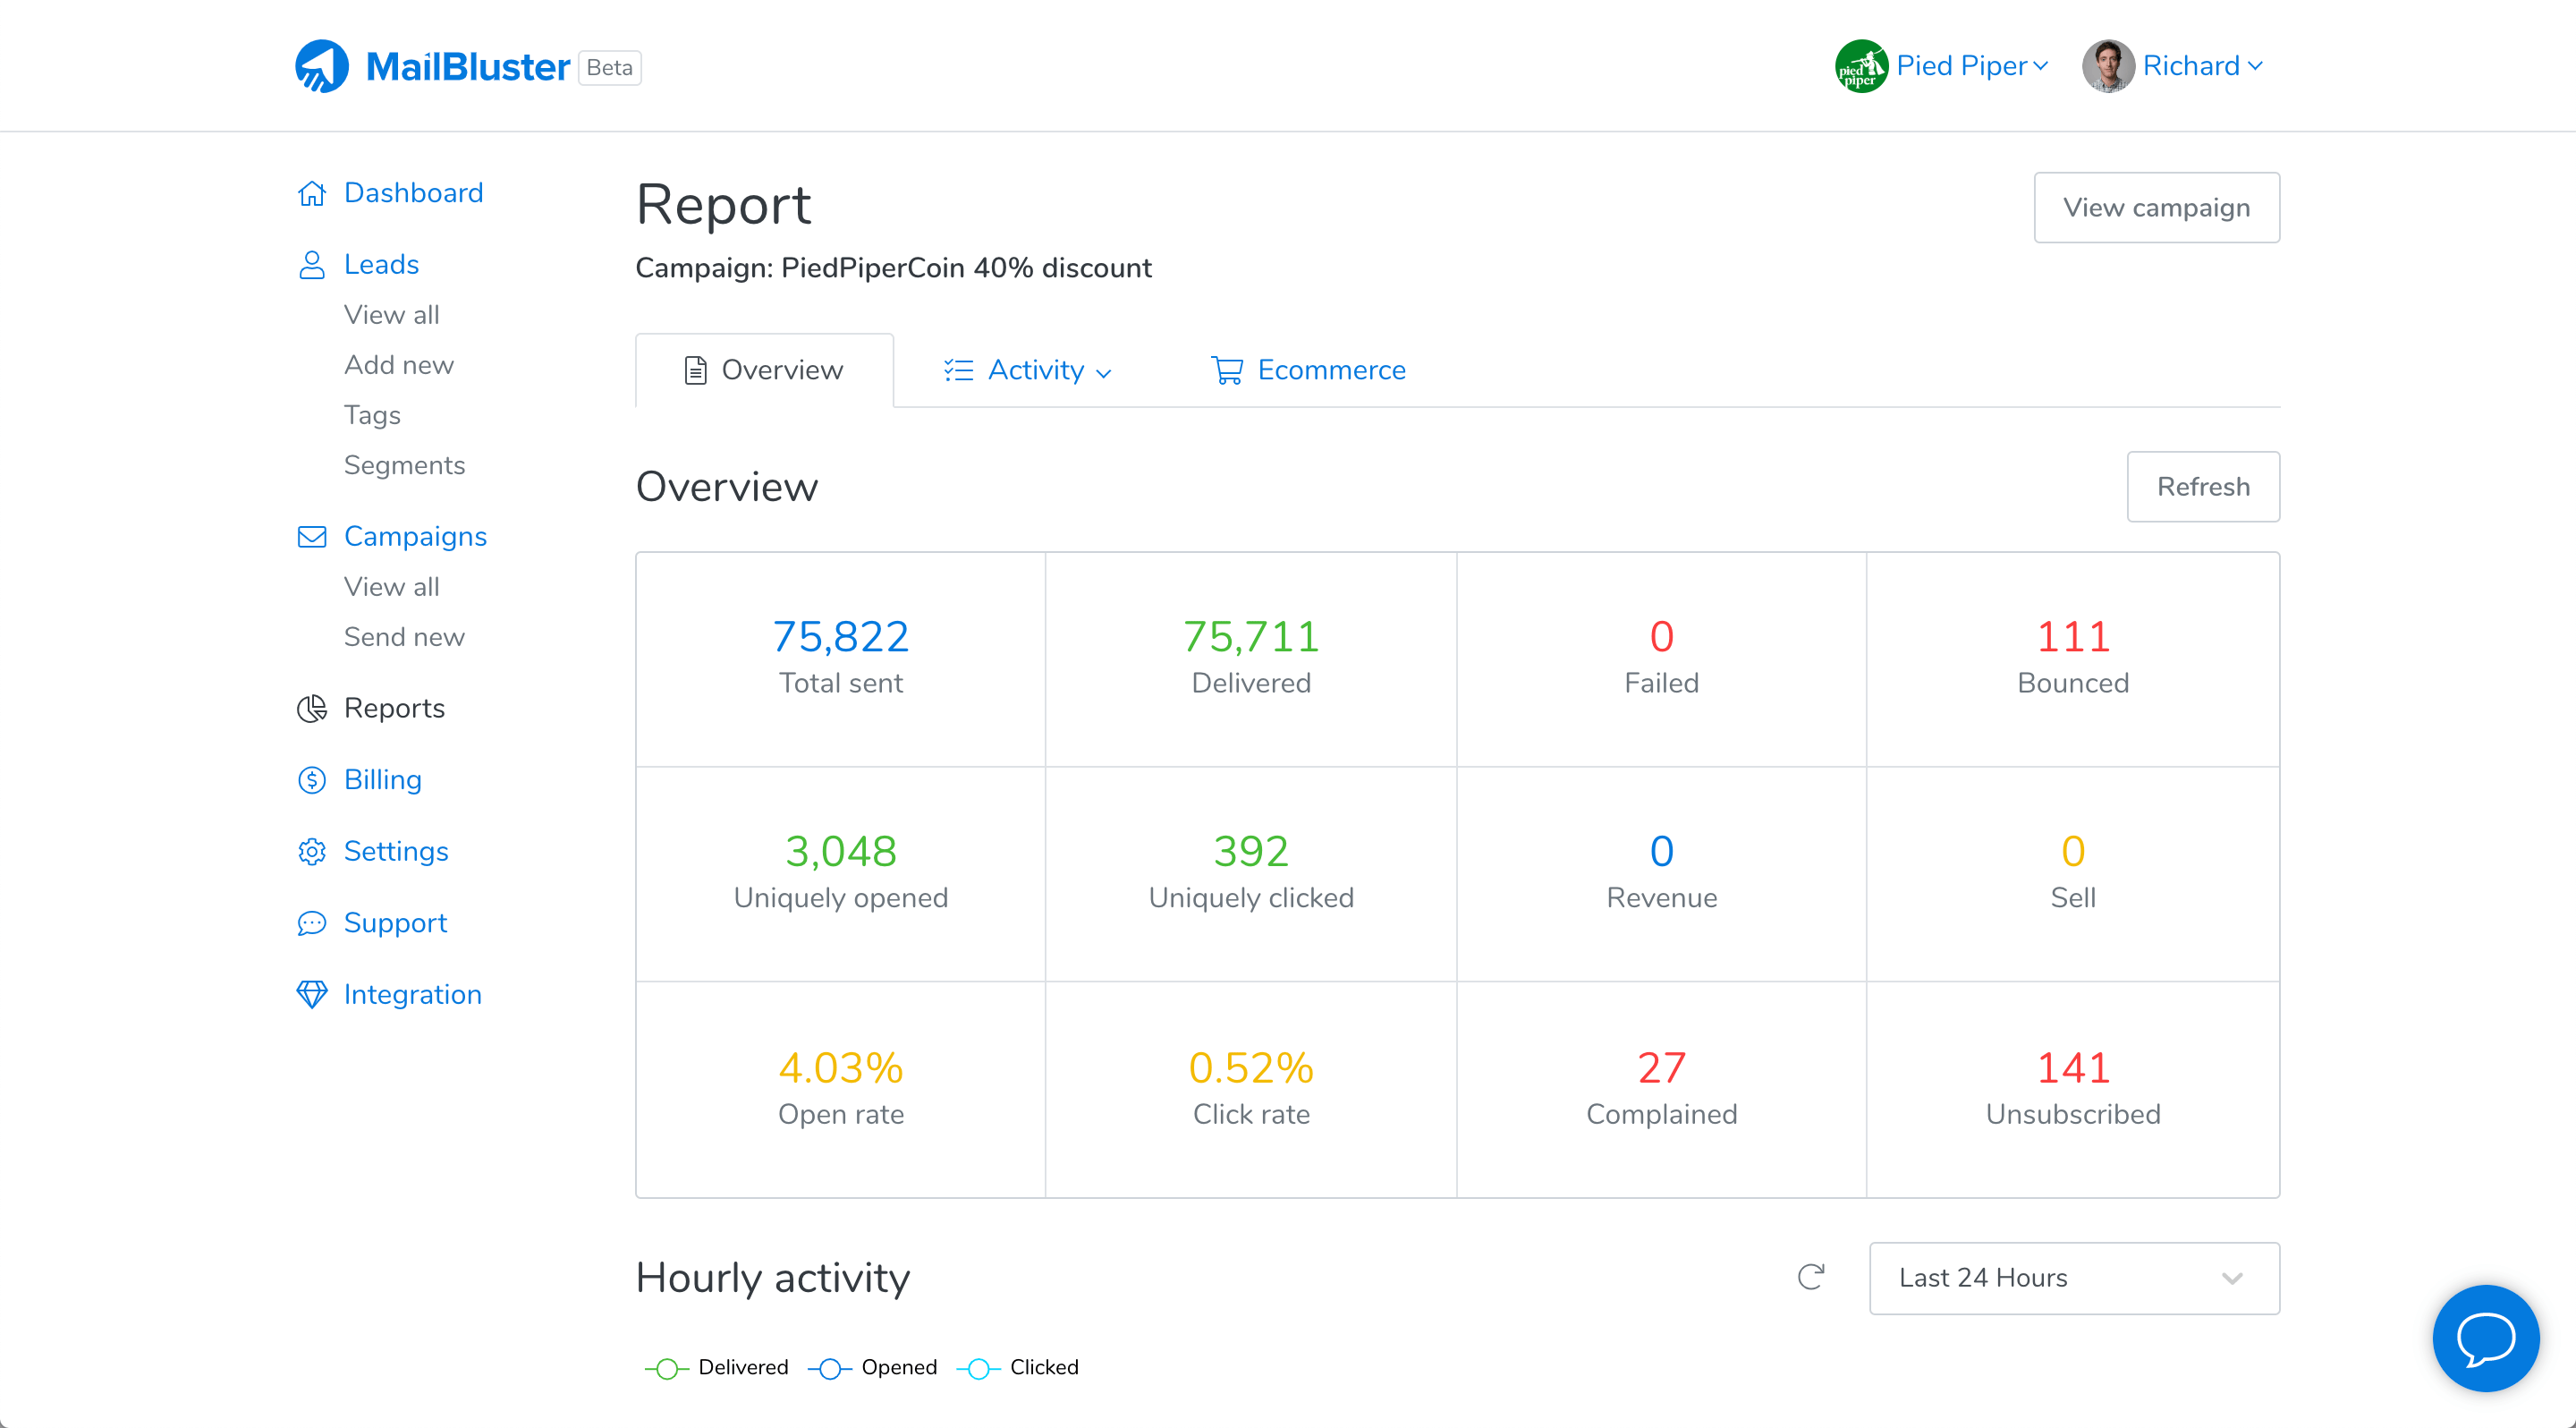Toggle the Clicked series in chart legend
2576x1428 pixels.
(x=1018, y=1368)
